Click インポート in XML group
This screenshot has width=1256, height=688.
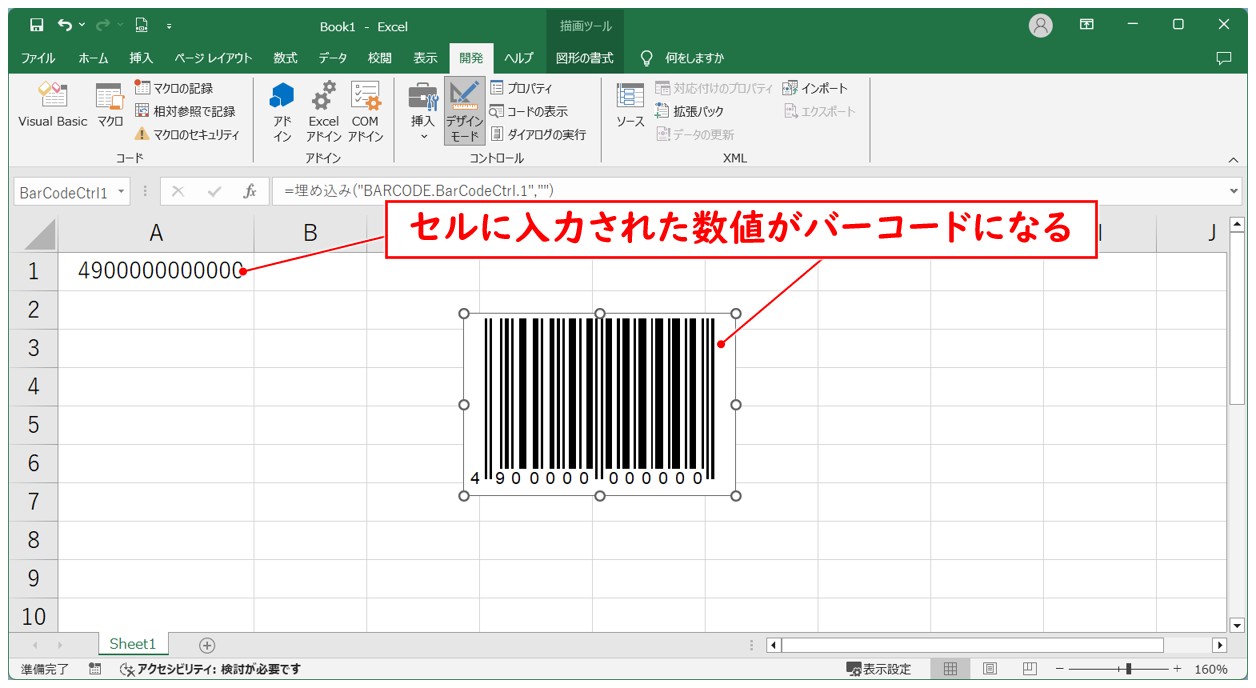click(x=815, y=88)
